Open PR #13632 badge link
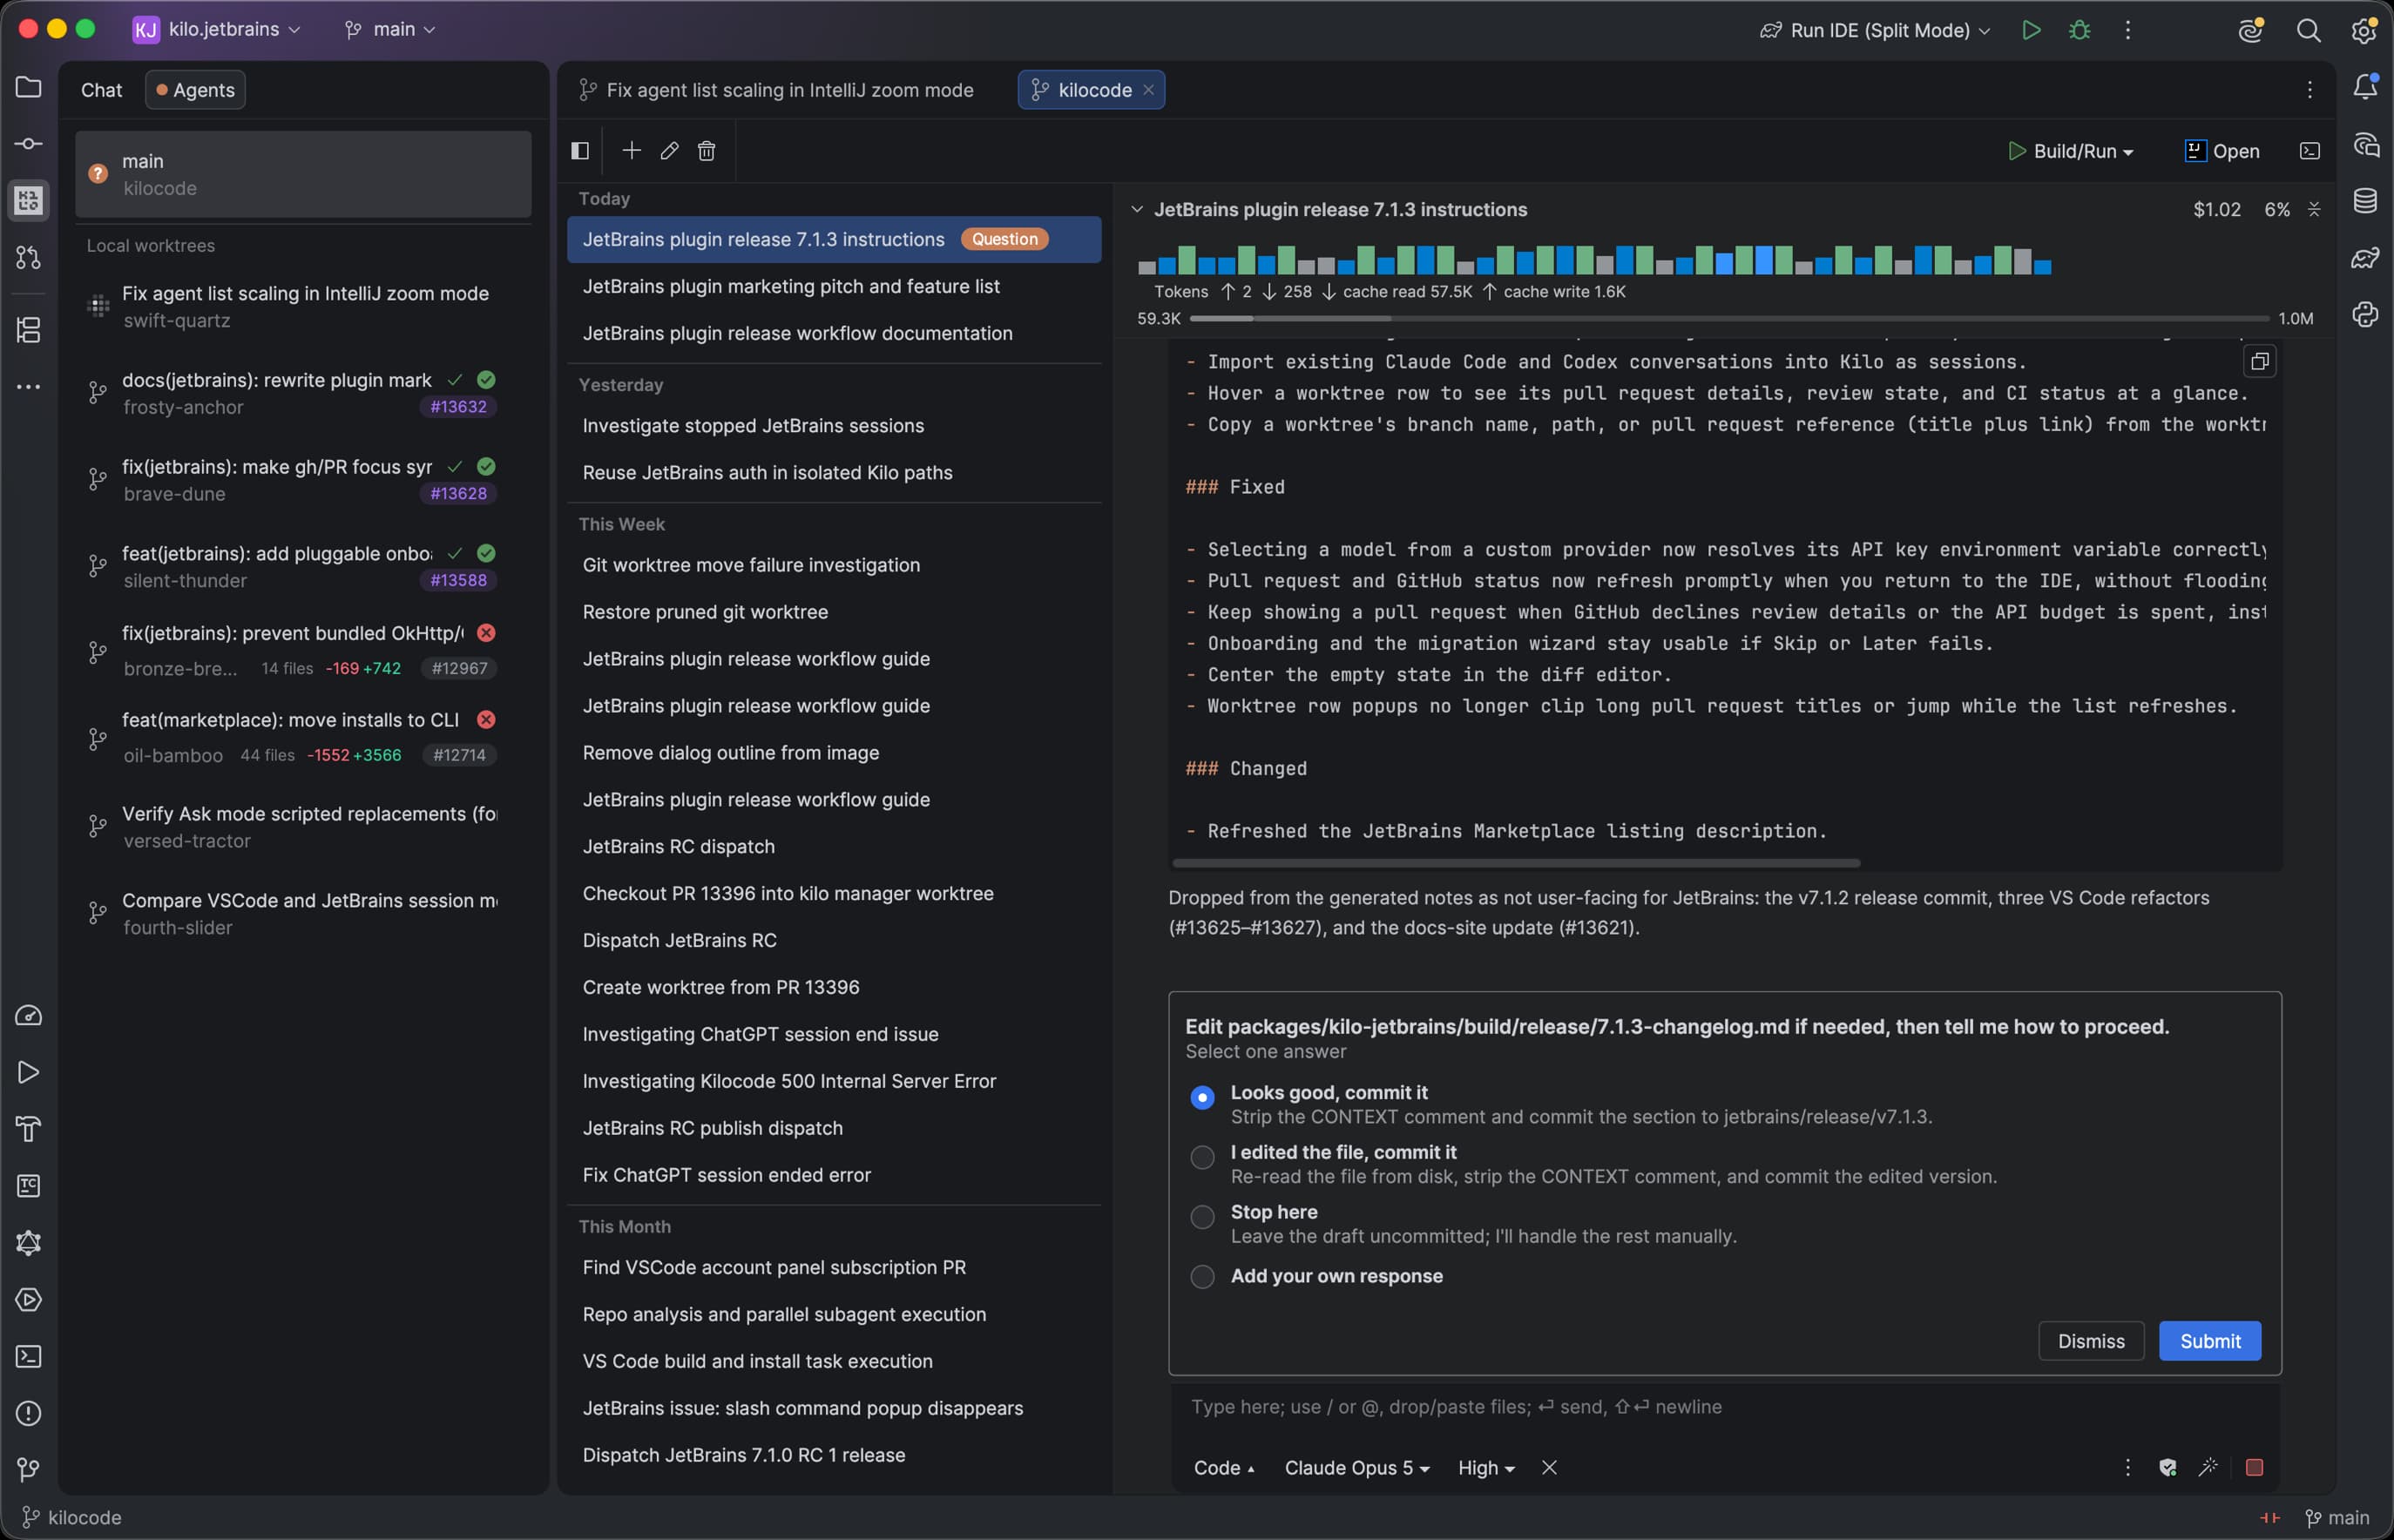 point(458,407)
